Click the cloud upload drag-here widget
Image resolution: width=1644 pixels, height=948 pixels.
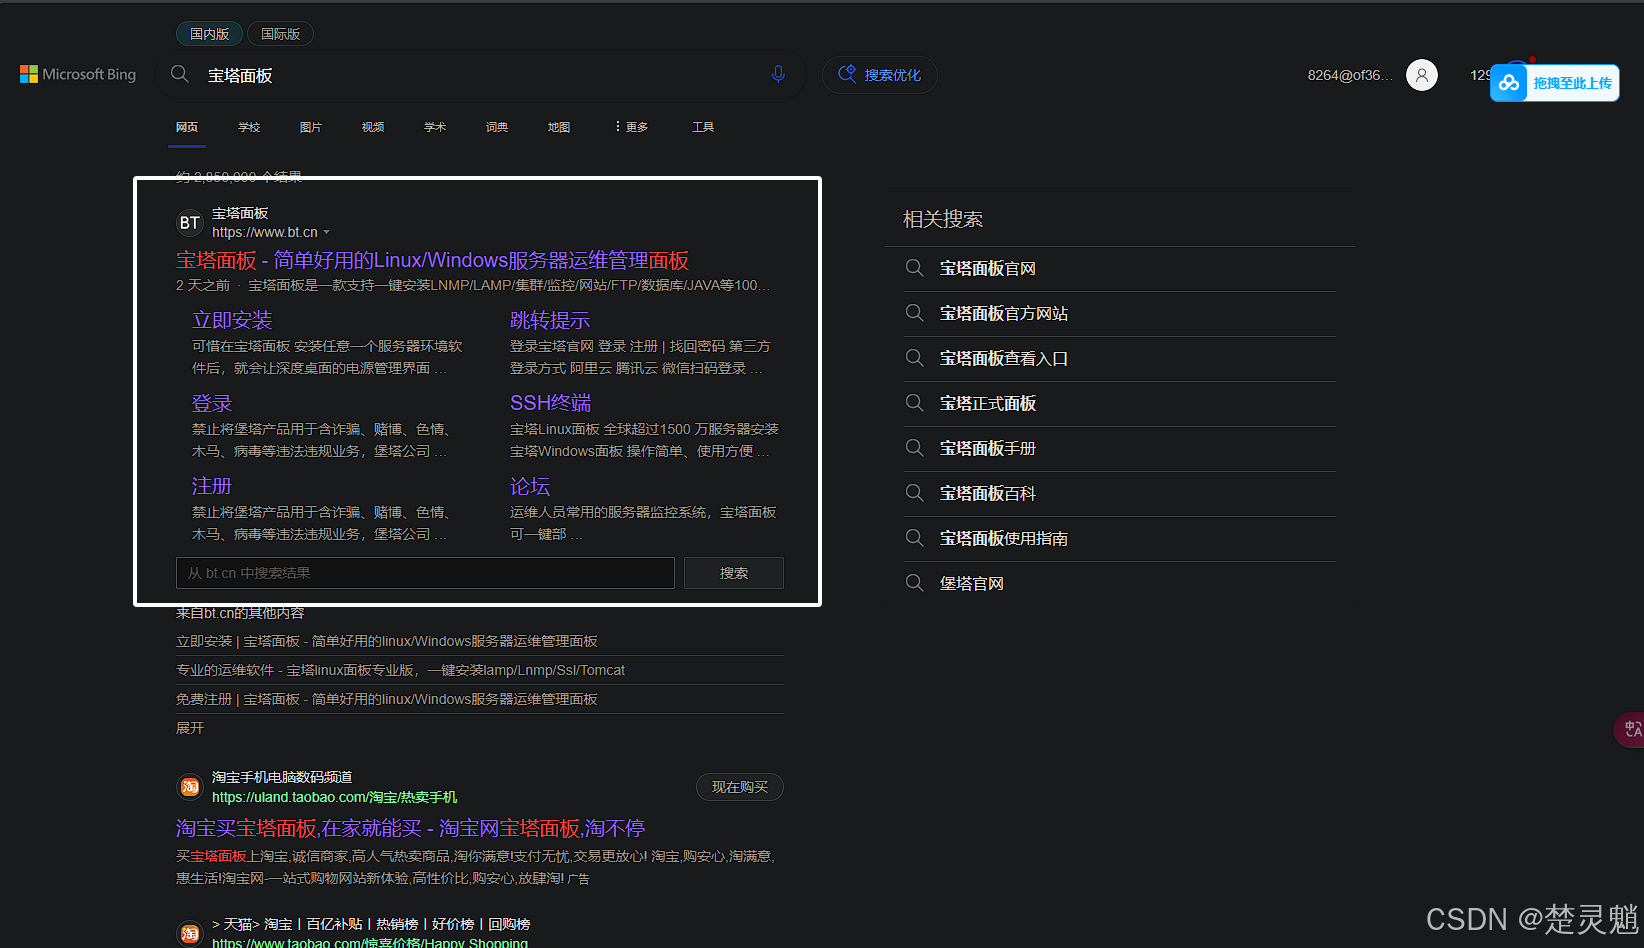tap(1554, 83)
